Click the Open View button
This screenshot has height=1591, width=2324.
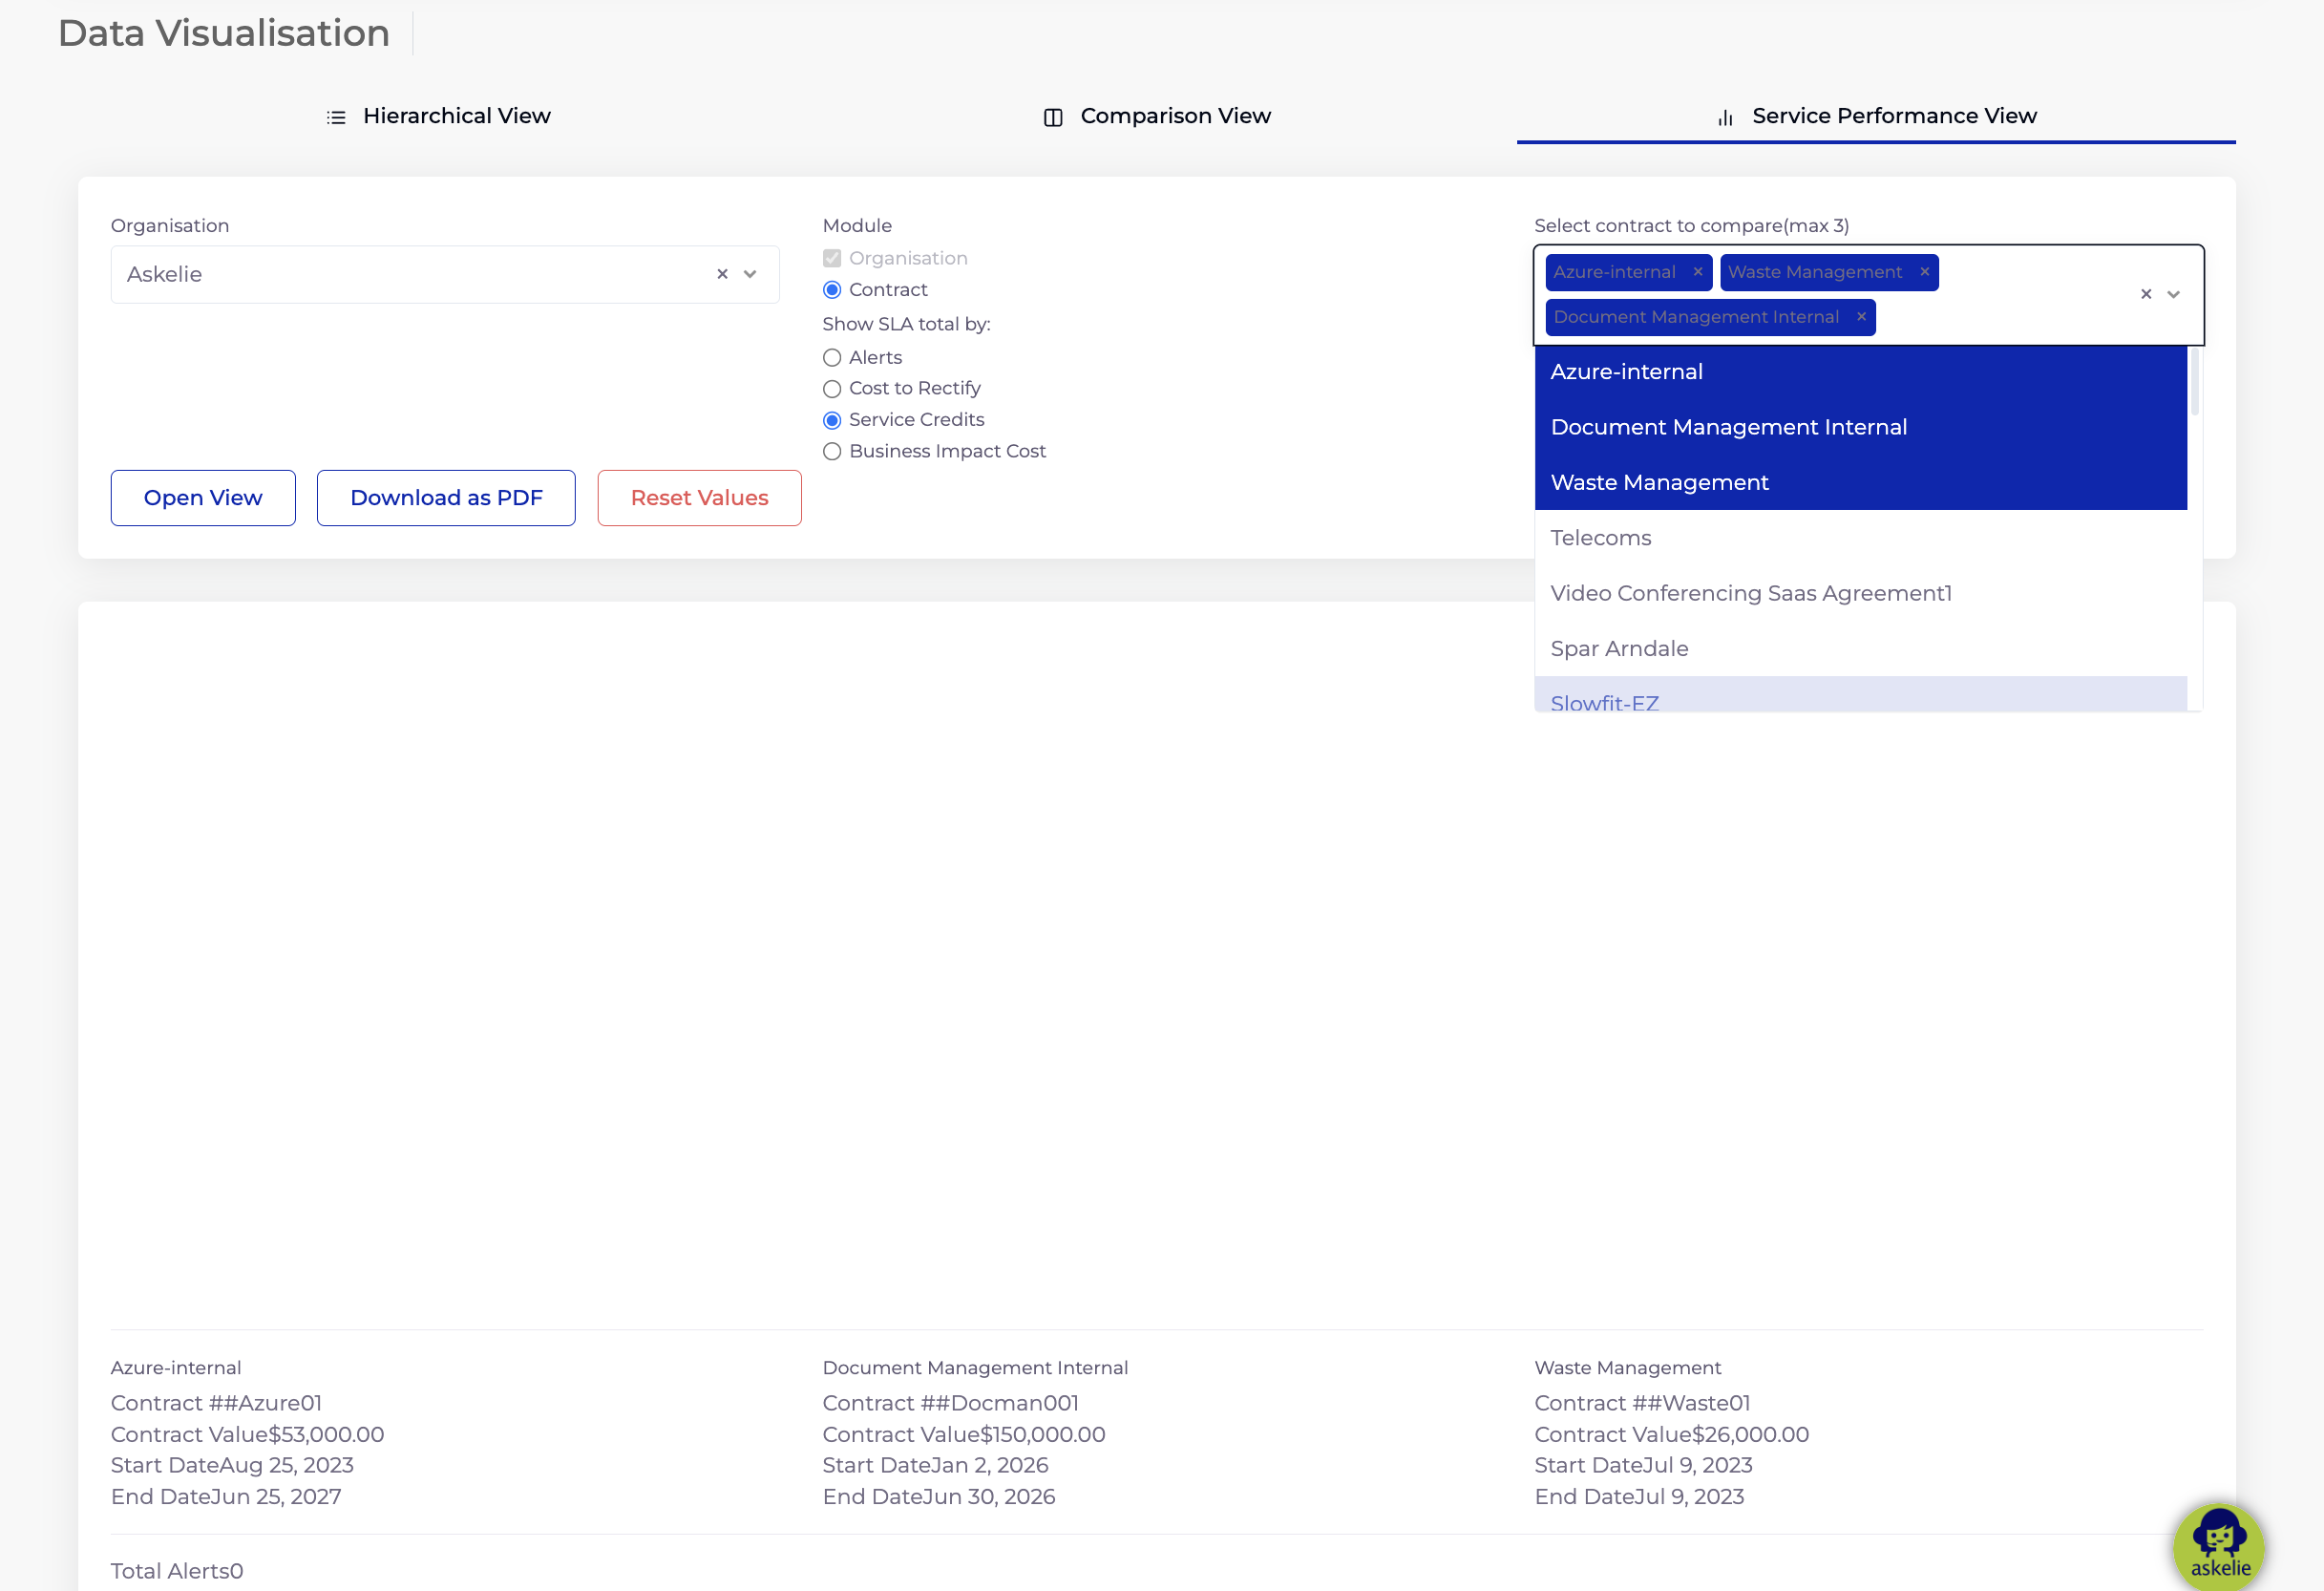click(x=203, y=498)
